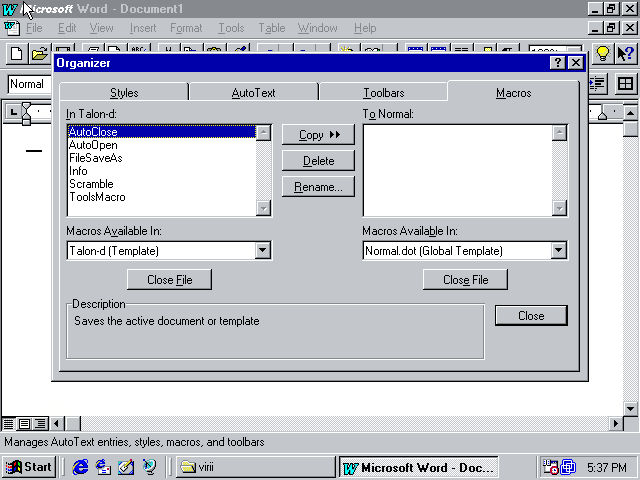Switch to Outline view icon
The height and width of the screenshot is (480, 640).
(40, 423)
